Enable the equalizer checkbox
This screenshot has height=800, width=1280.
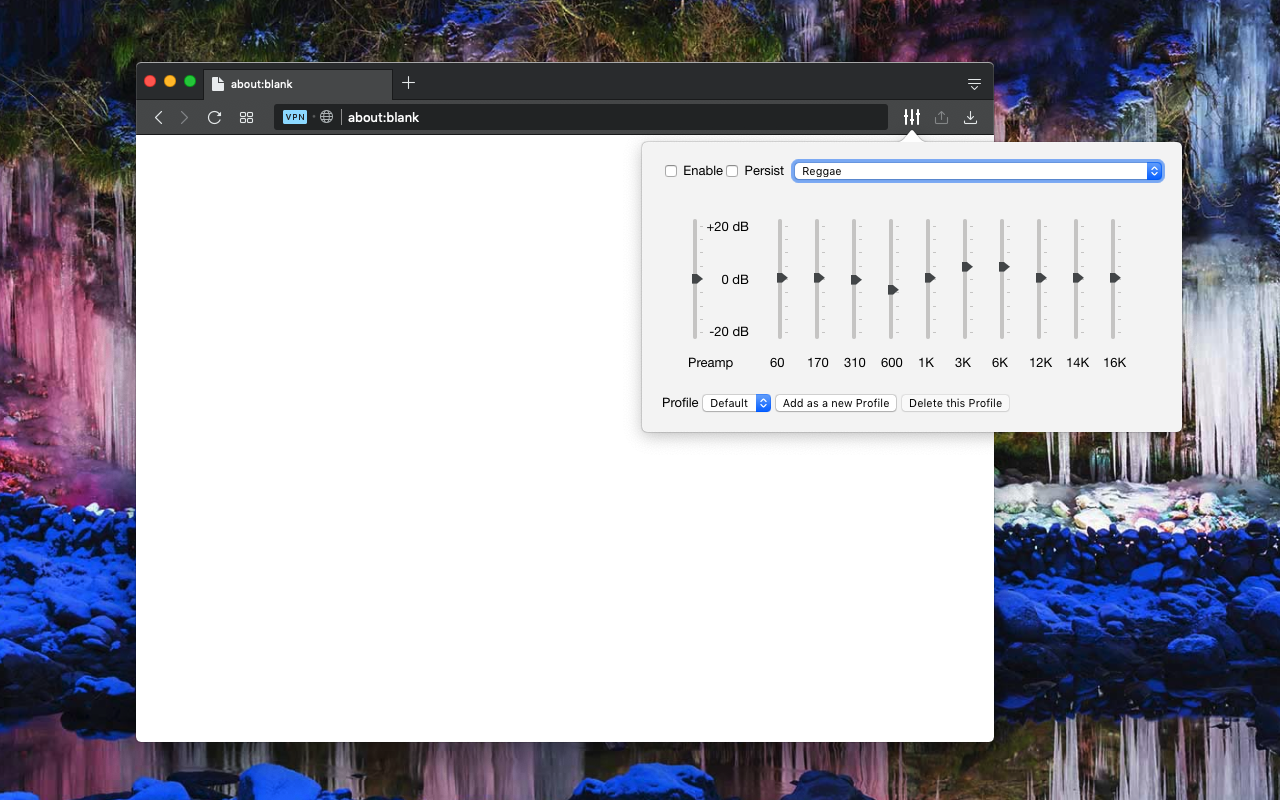(671, 171)
